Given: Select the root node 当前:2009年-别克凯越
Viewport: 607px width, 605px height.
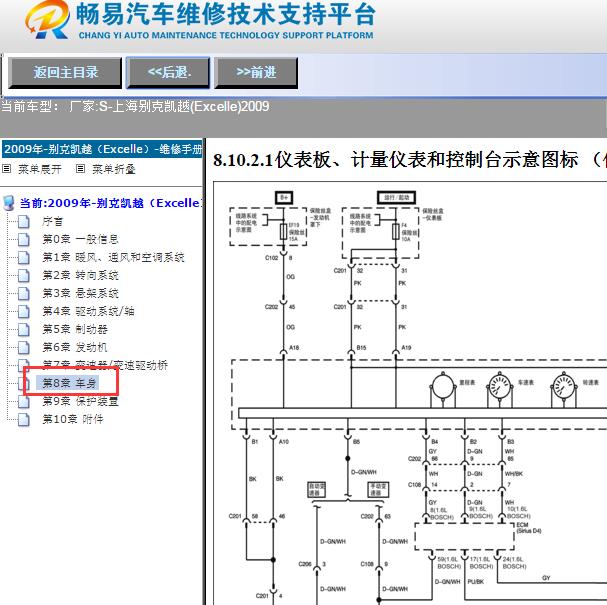Looking at the screenshot, I should pyautogui.click(x=111, y=203).
